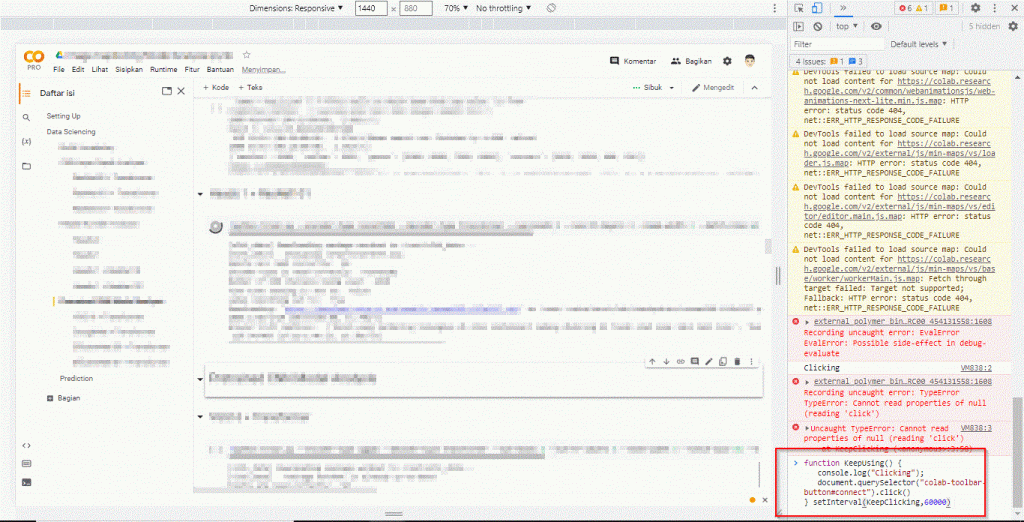Screen dimensions: 1024x522
Task: Move the cell up with the arrow icon
Action: click(652, 361)
